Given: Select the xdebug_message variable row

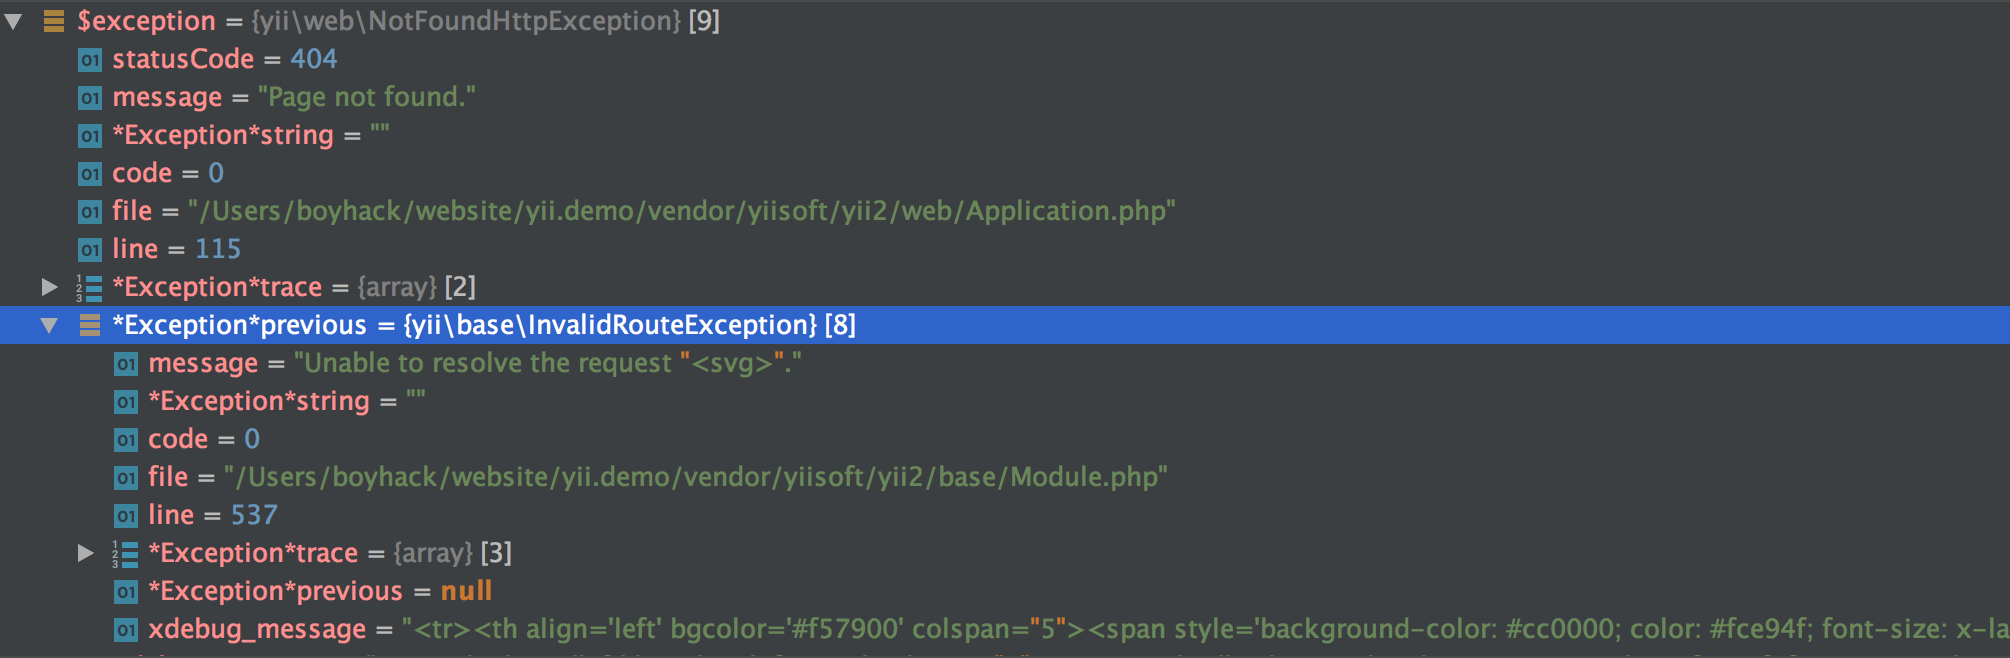Looking at the screenshot, I should [x=1005, y=629].
